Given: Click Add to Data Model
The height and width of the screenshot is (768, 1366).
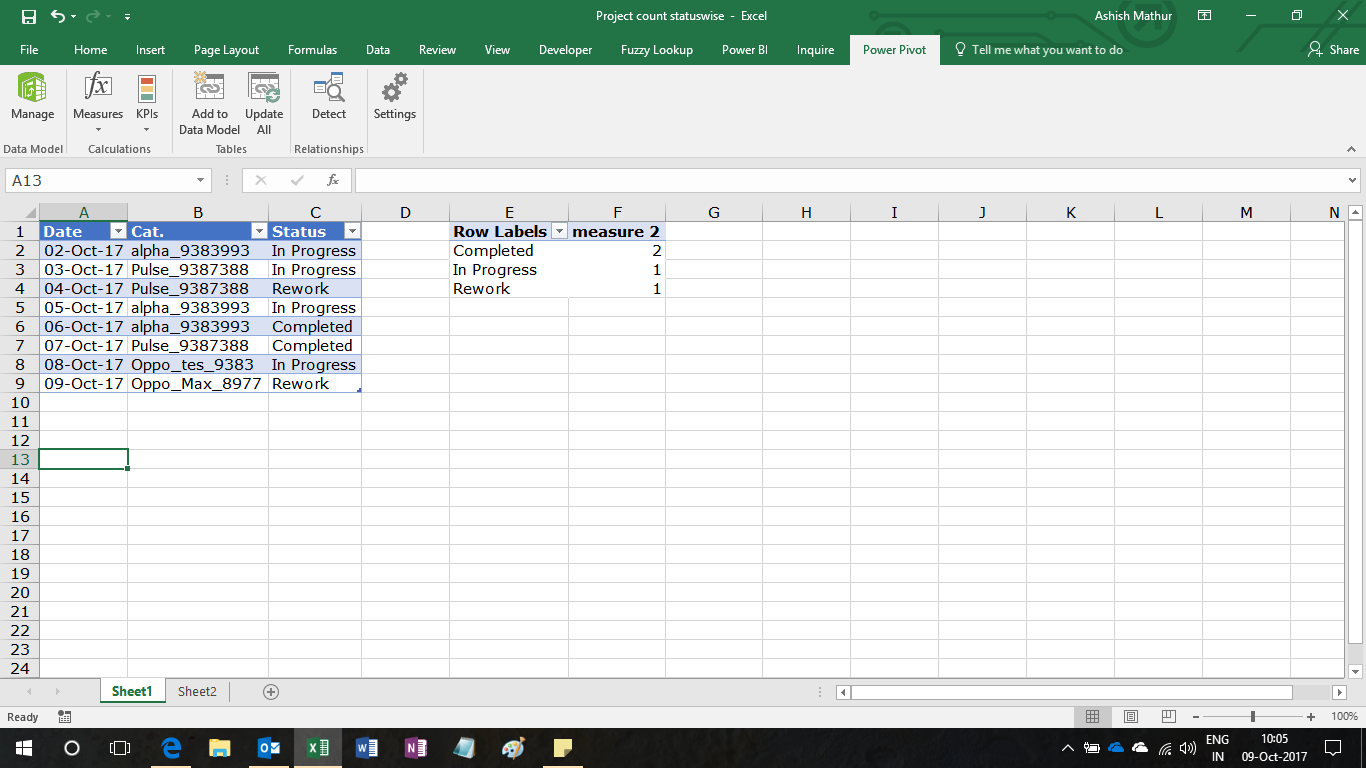Looking at the screenshot, I should pos(209,103).
